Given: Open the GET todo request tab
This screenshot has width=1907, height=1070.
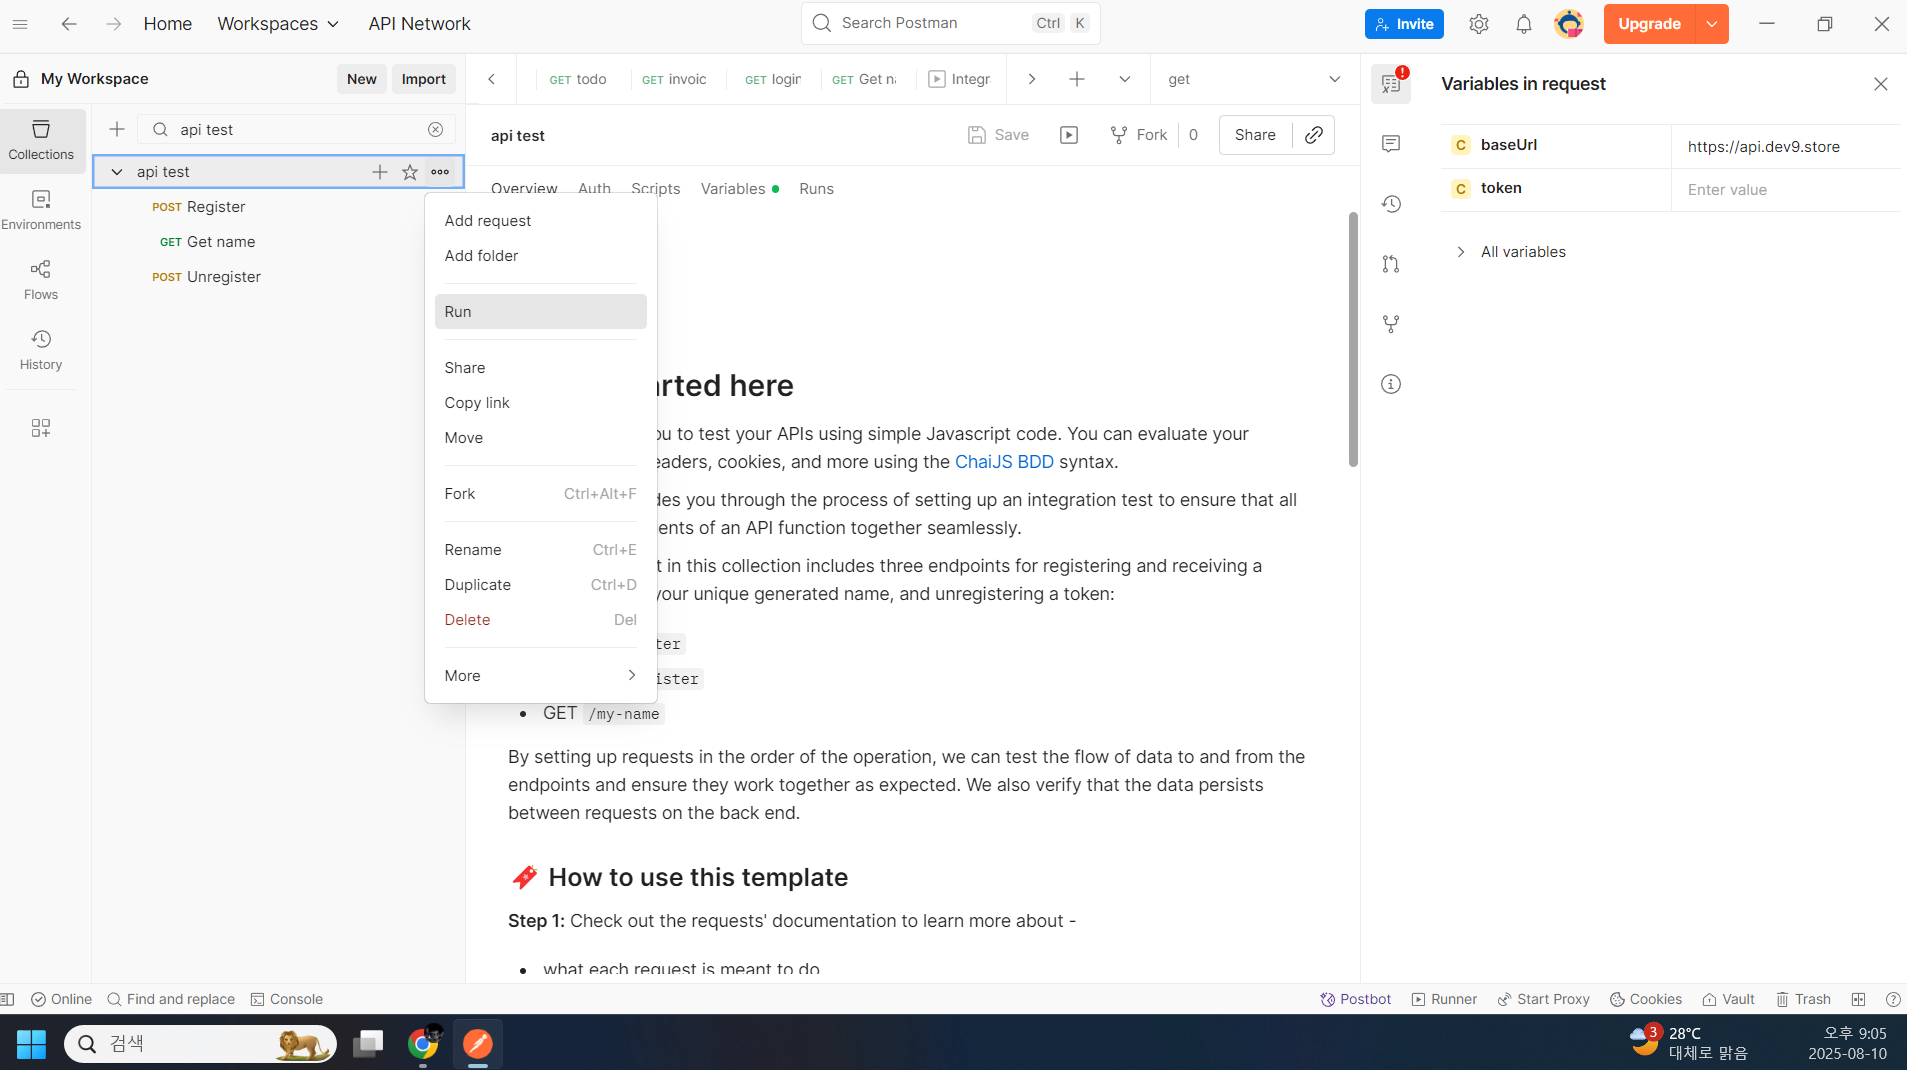Looking at the screenshot, I should coord(578,79).
